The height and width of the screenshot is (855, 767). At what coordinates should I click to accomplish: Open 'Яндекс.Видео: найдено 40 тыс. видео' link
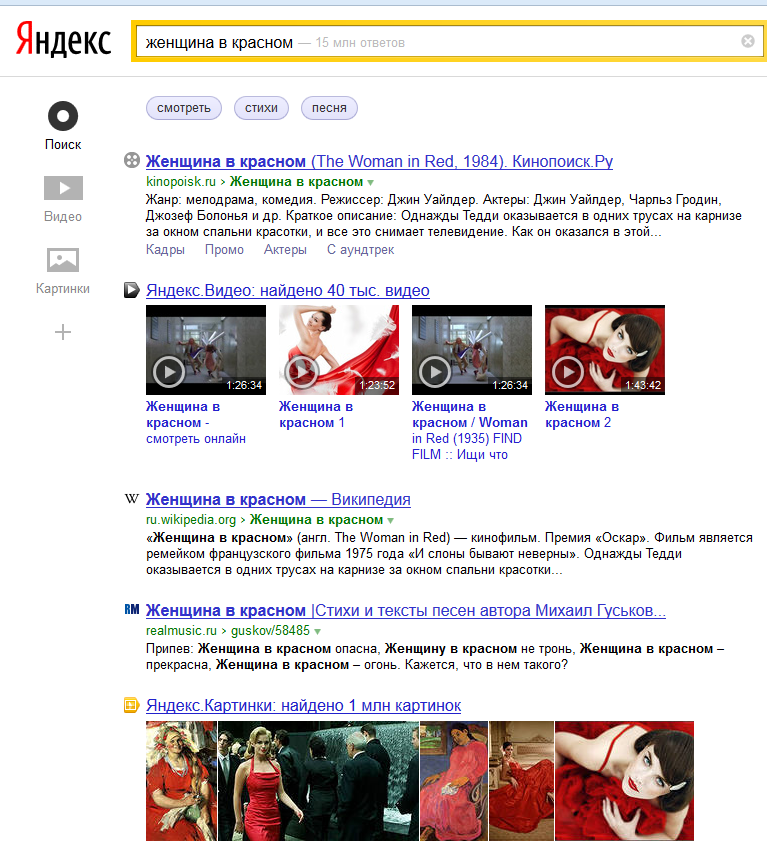(288, 290)
